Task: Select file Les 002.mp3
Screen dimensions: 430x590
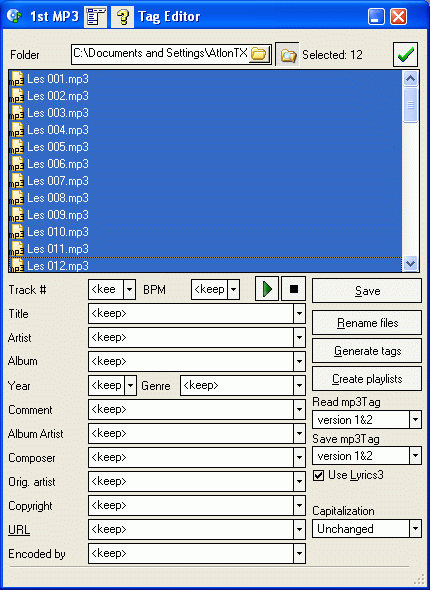Action: pyautogui.click(x=205, y=96)
